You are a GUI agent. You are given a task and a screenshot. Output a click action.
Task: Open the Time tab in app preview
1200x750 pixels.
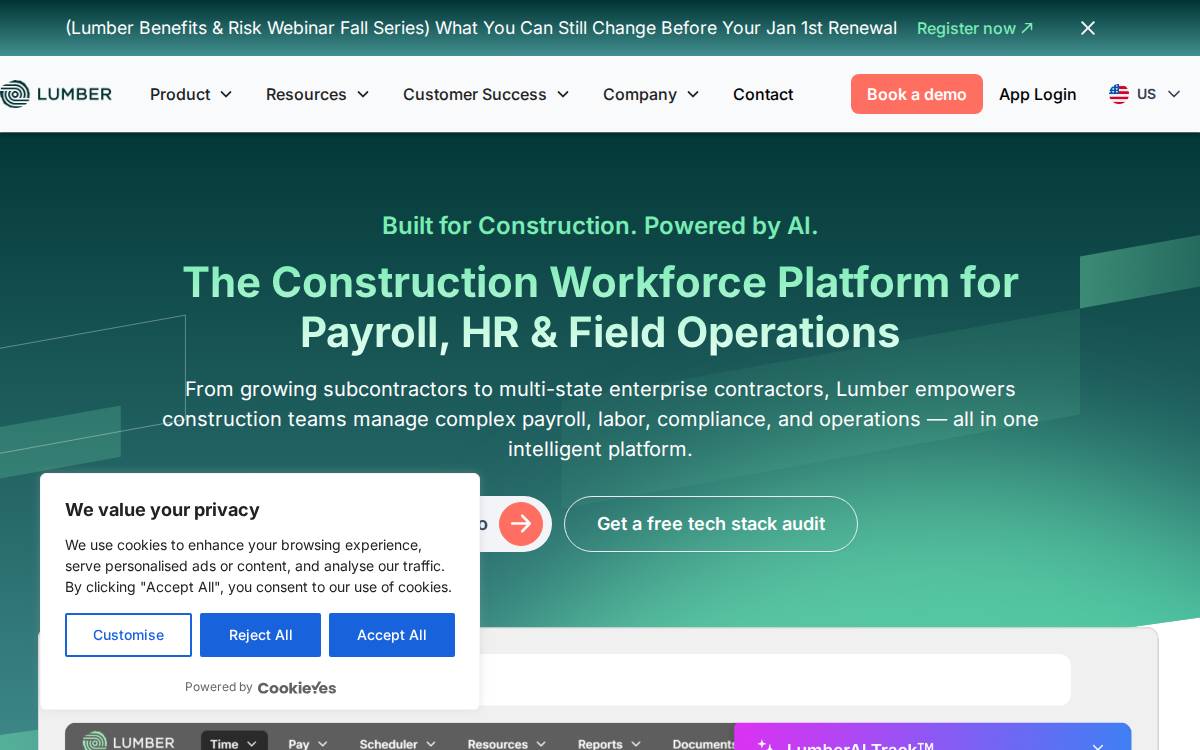(234, 743)
